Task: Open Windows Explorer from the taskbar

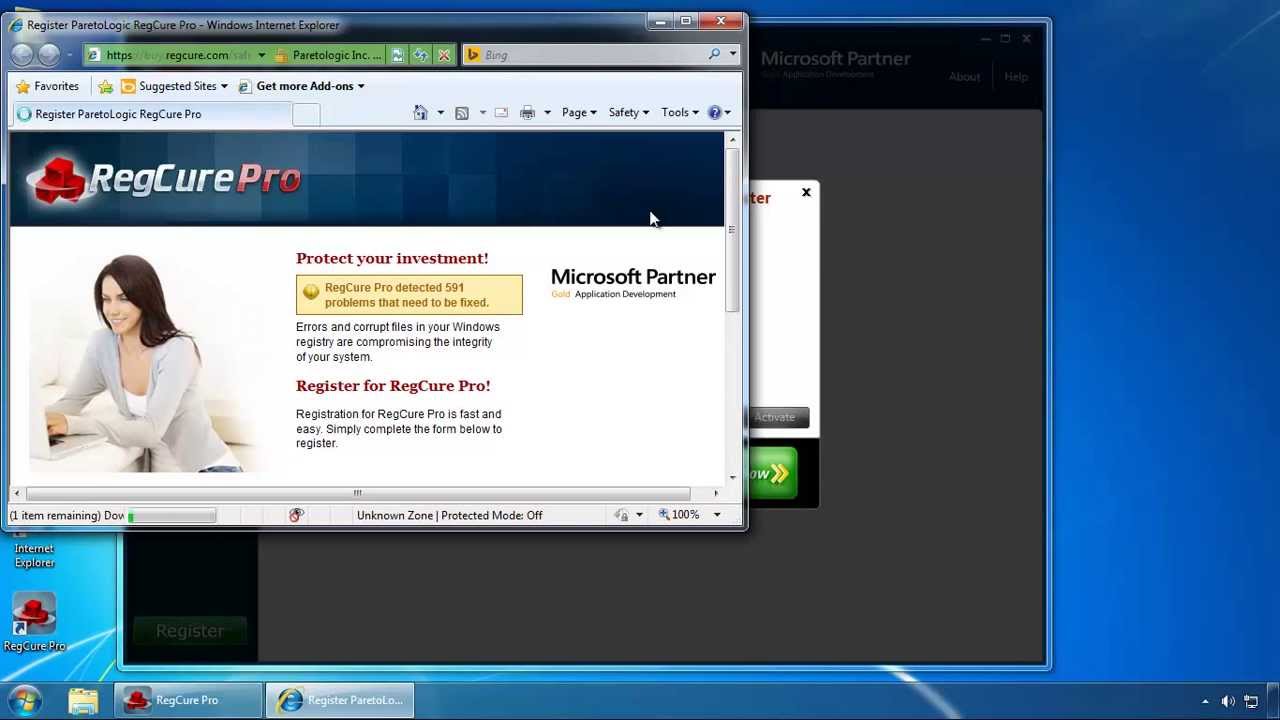Action: click(x=83, y=700)
